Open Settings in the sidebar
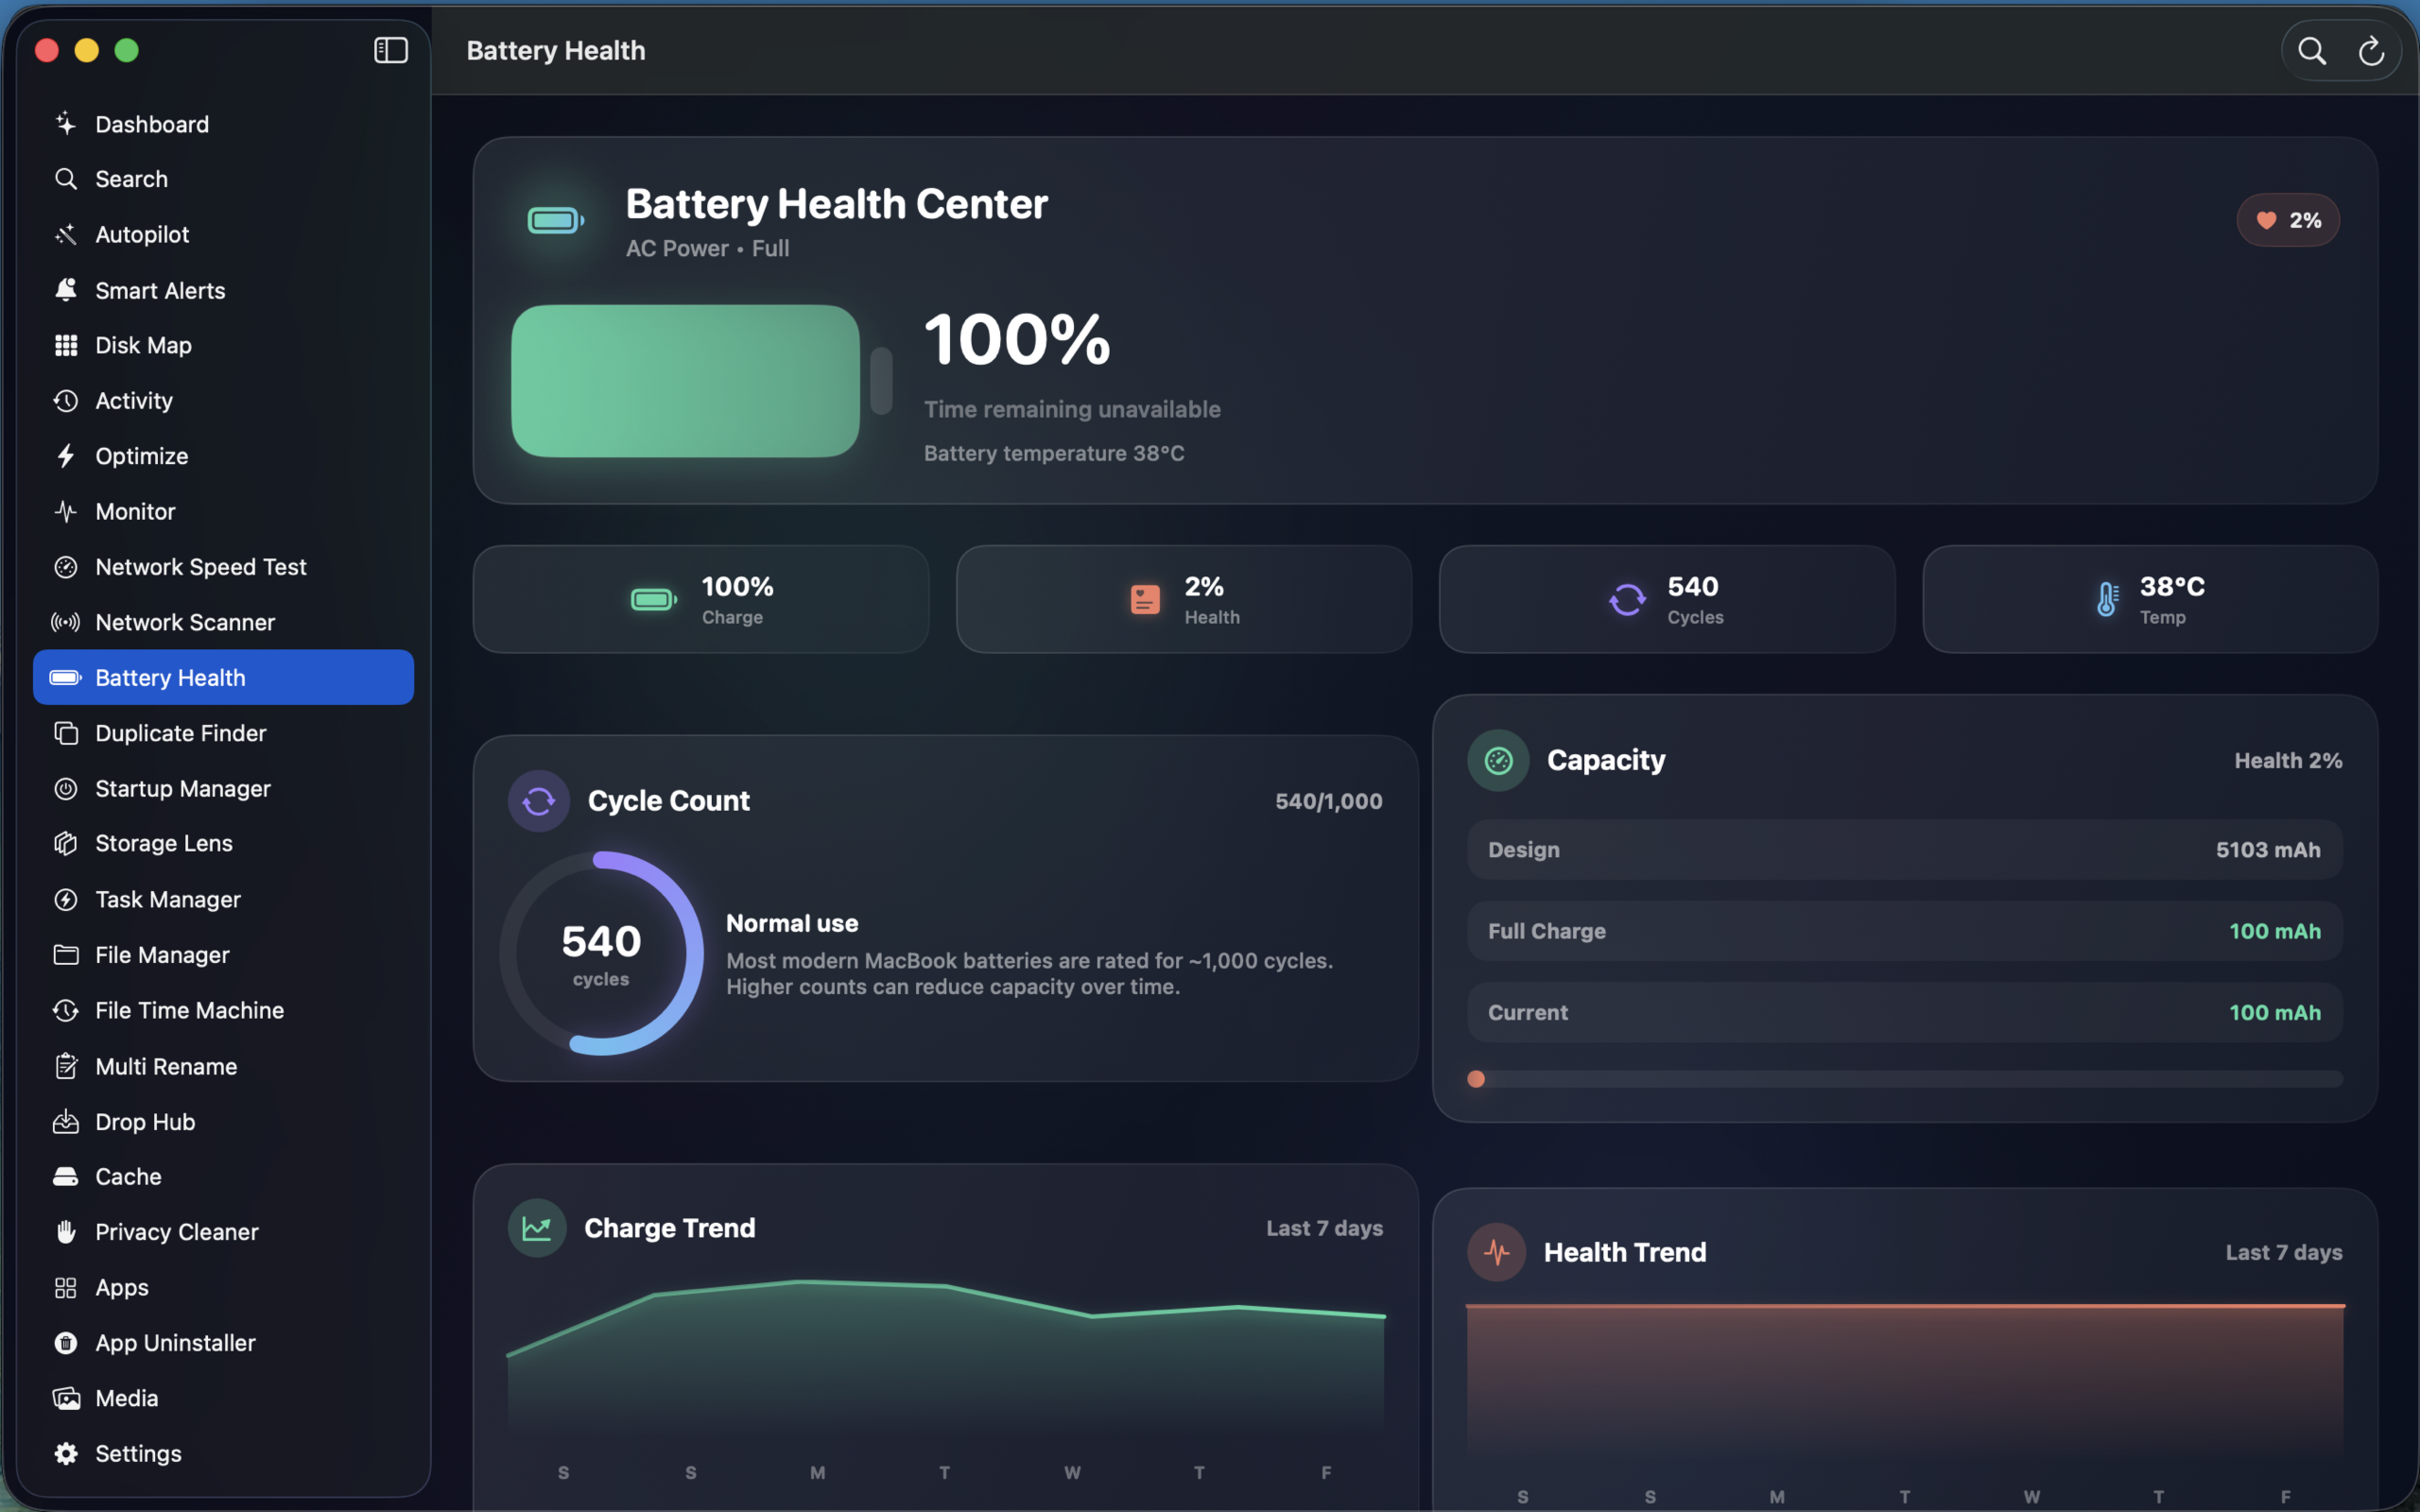 click(223, 1454)
